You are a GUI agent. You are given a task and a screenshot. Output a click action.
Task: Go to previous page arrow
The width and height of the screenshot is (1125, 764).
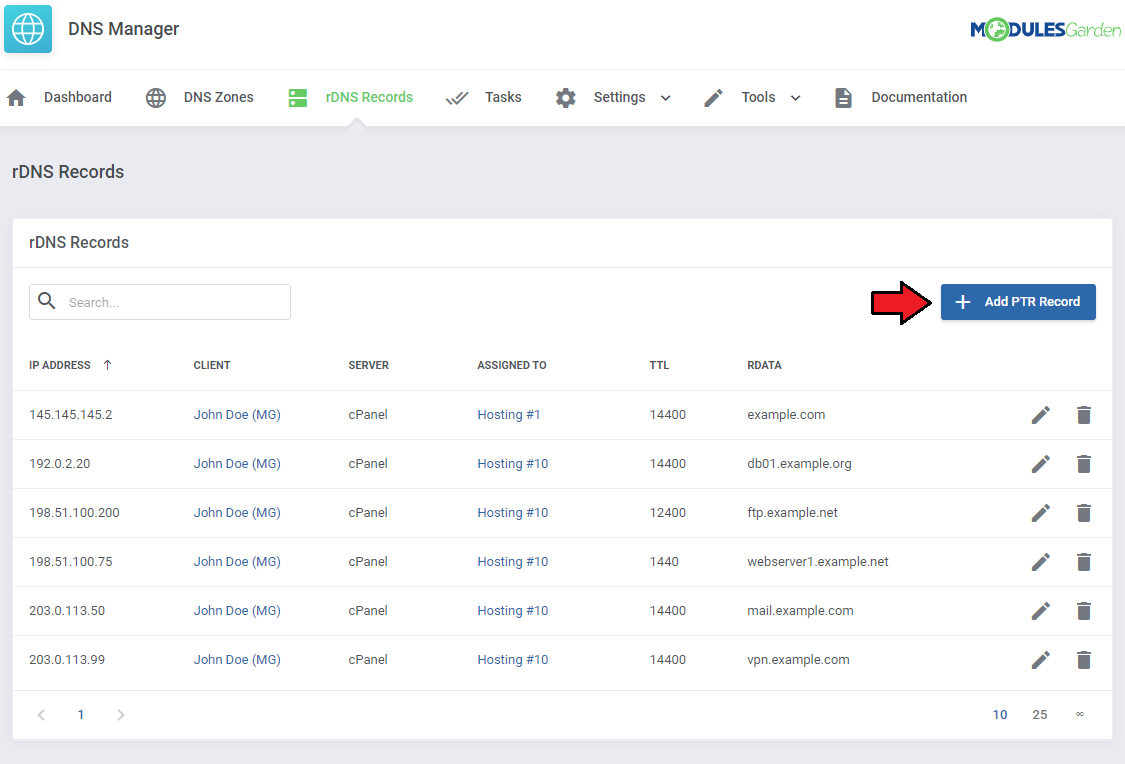coord(42,715)
